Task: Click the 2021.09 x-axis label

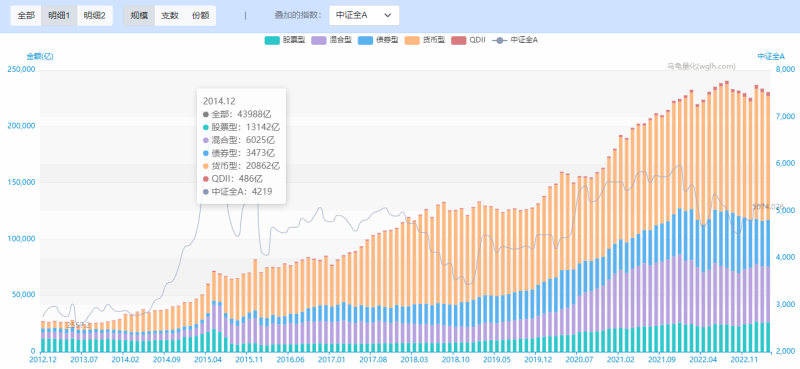Action: pyautogui.click(x=660, y=360)
